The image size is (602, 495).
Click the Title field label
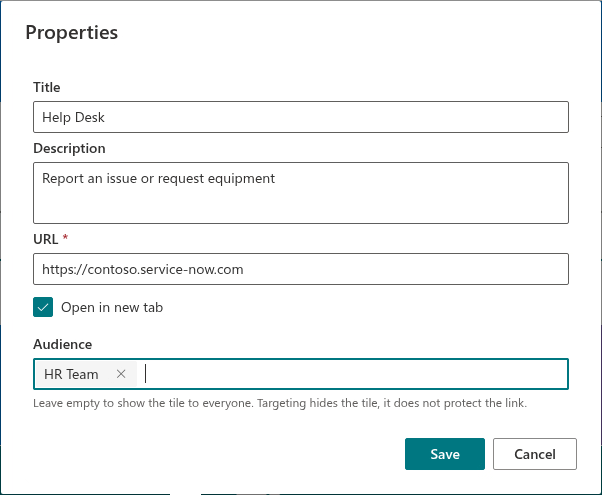coord(47,87)
